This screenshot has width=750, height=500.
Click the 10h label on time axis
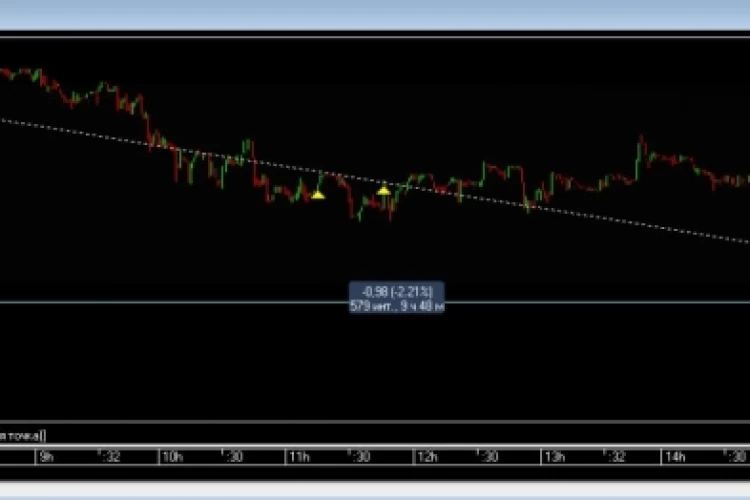[173, 457]
